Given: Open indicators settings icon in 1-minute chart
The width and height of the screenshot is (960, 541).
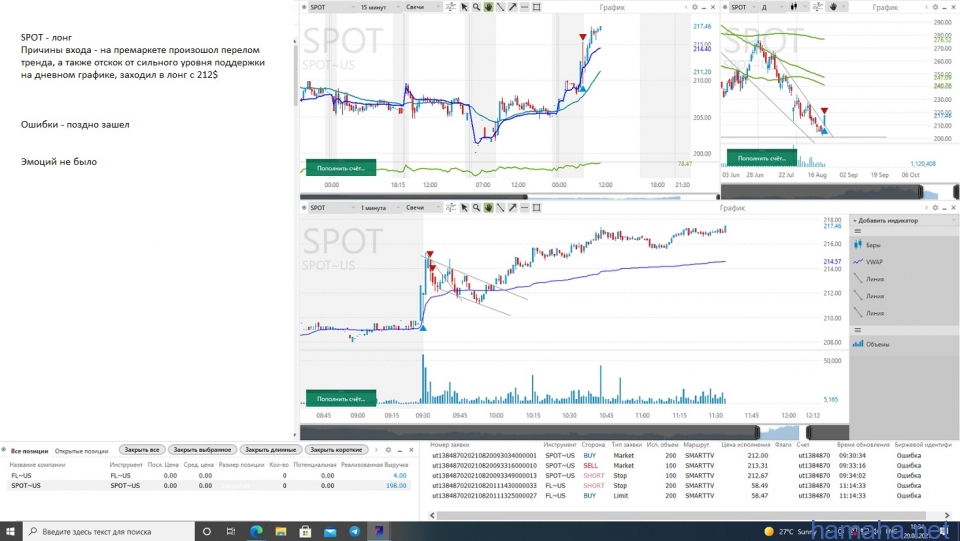Looking at the screenshot, I should (451, 208).
